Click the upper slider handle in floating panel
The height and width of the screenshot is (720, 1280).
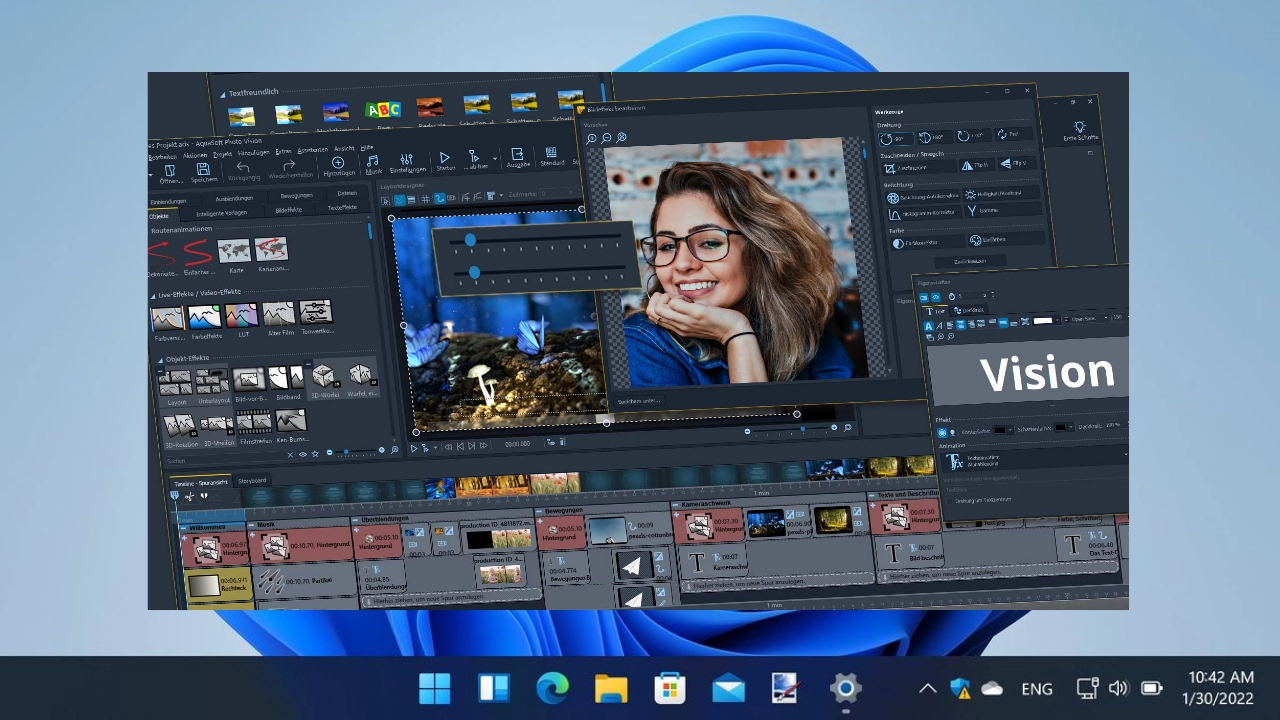tap(470, 240)
